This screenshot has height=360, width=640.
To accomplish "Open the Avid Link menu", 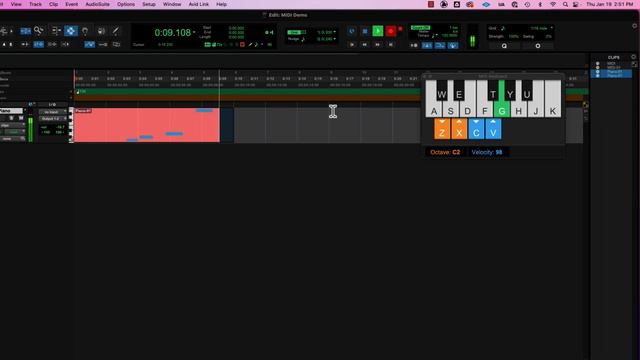I will [199, 4].
